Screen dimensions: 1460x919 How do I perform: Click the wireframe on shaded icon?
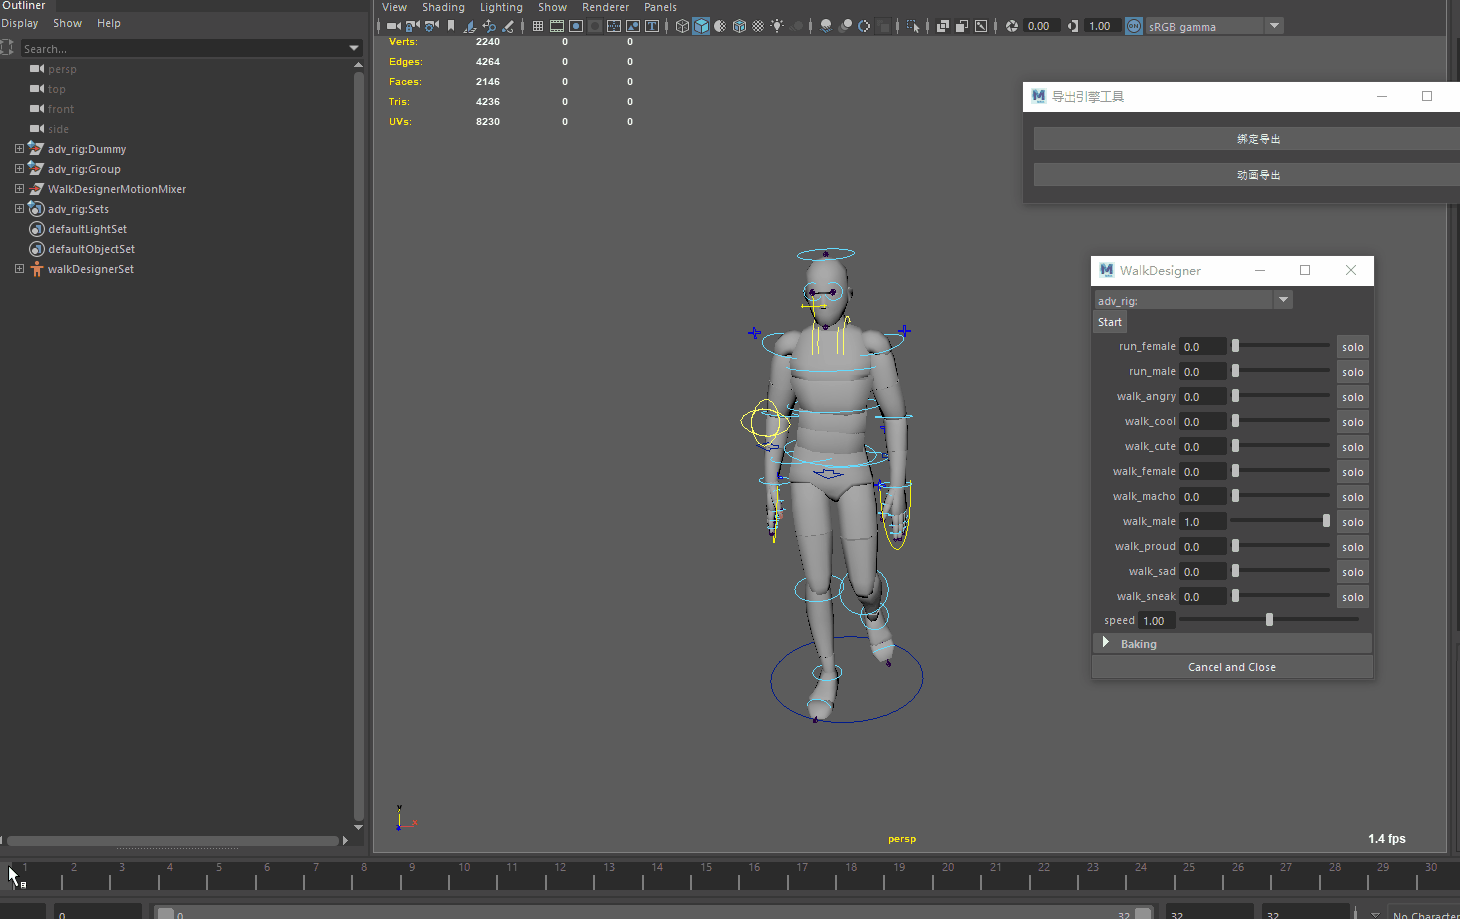tap(739, 26)
